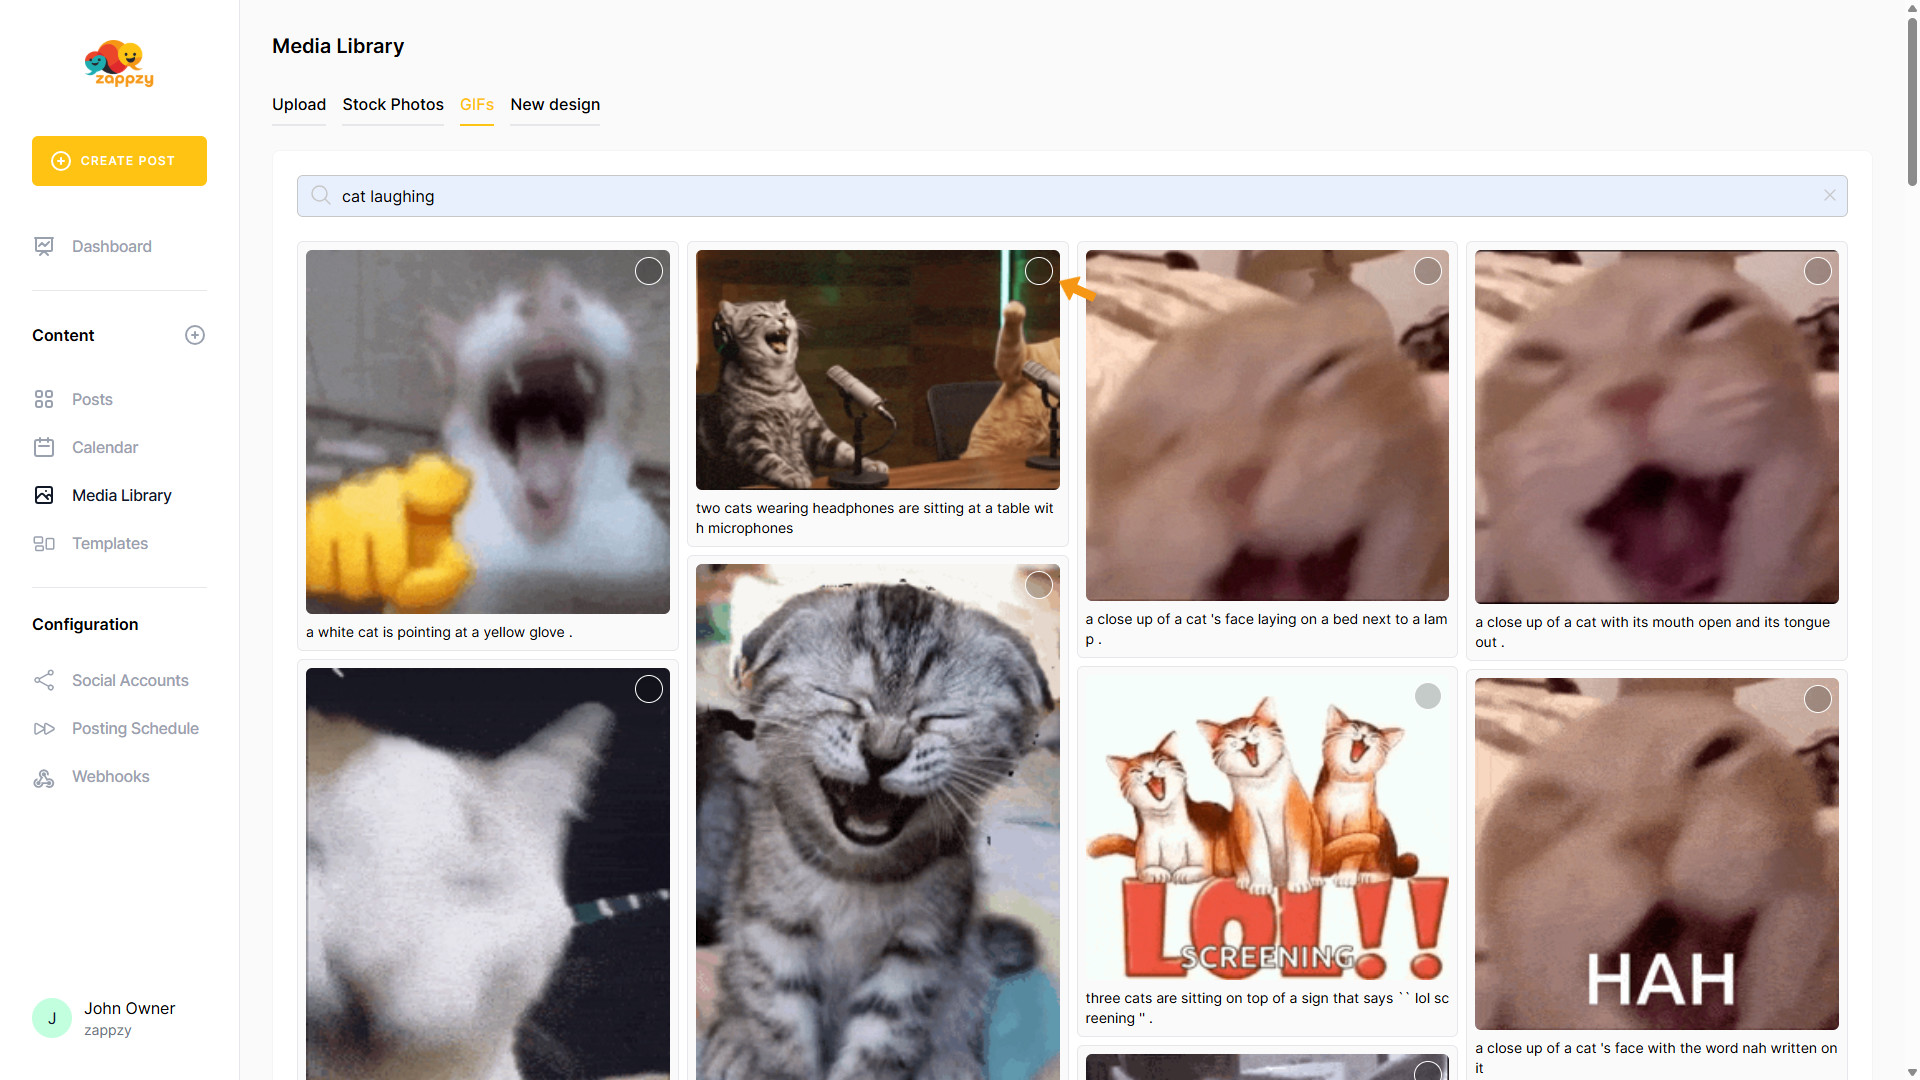The image size is (1920, 1080).
Task: Check the HAH cat GIF selector
Action: (x=1817, y=699)
